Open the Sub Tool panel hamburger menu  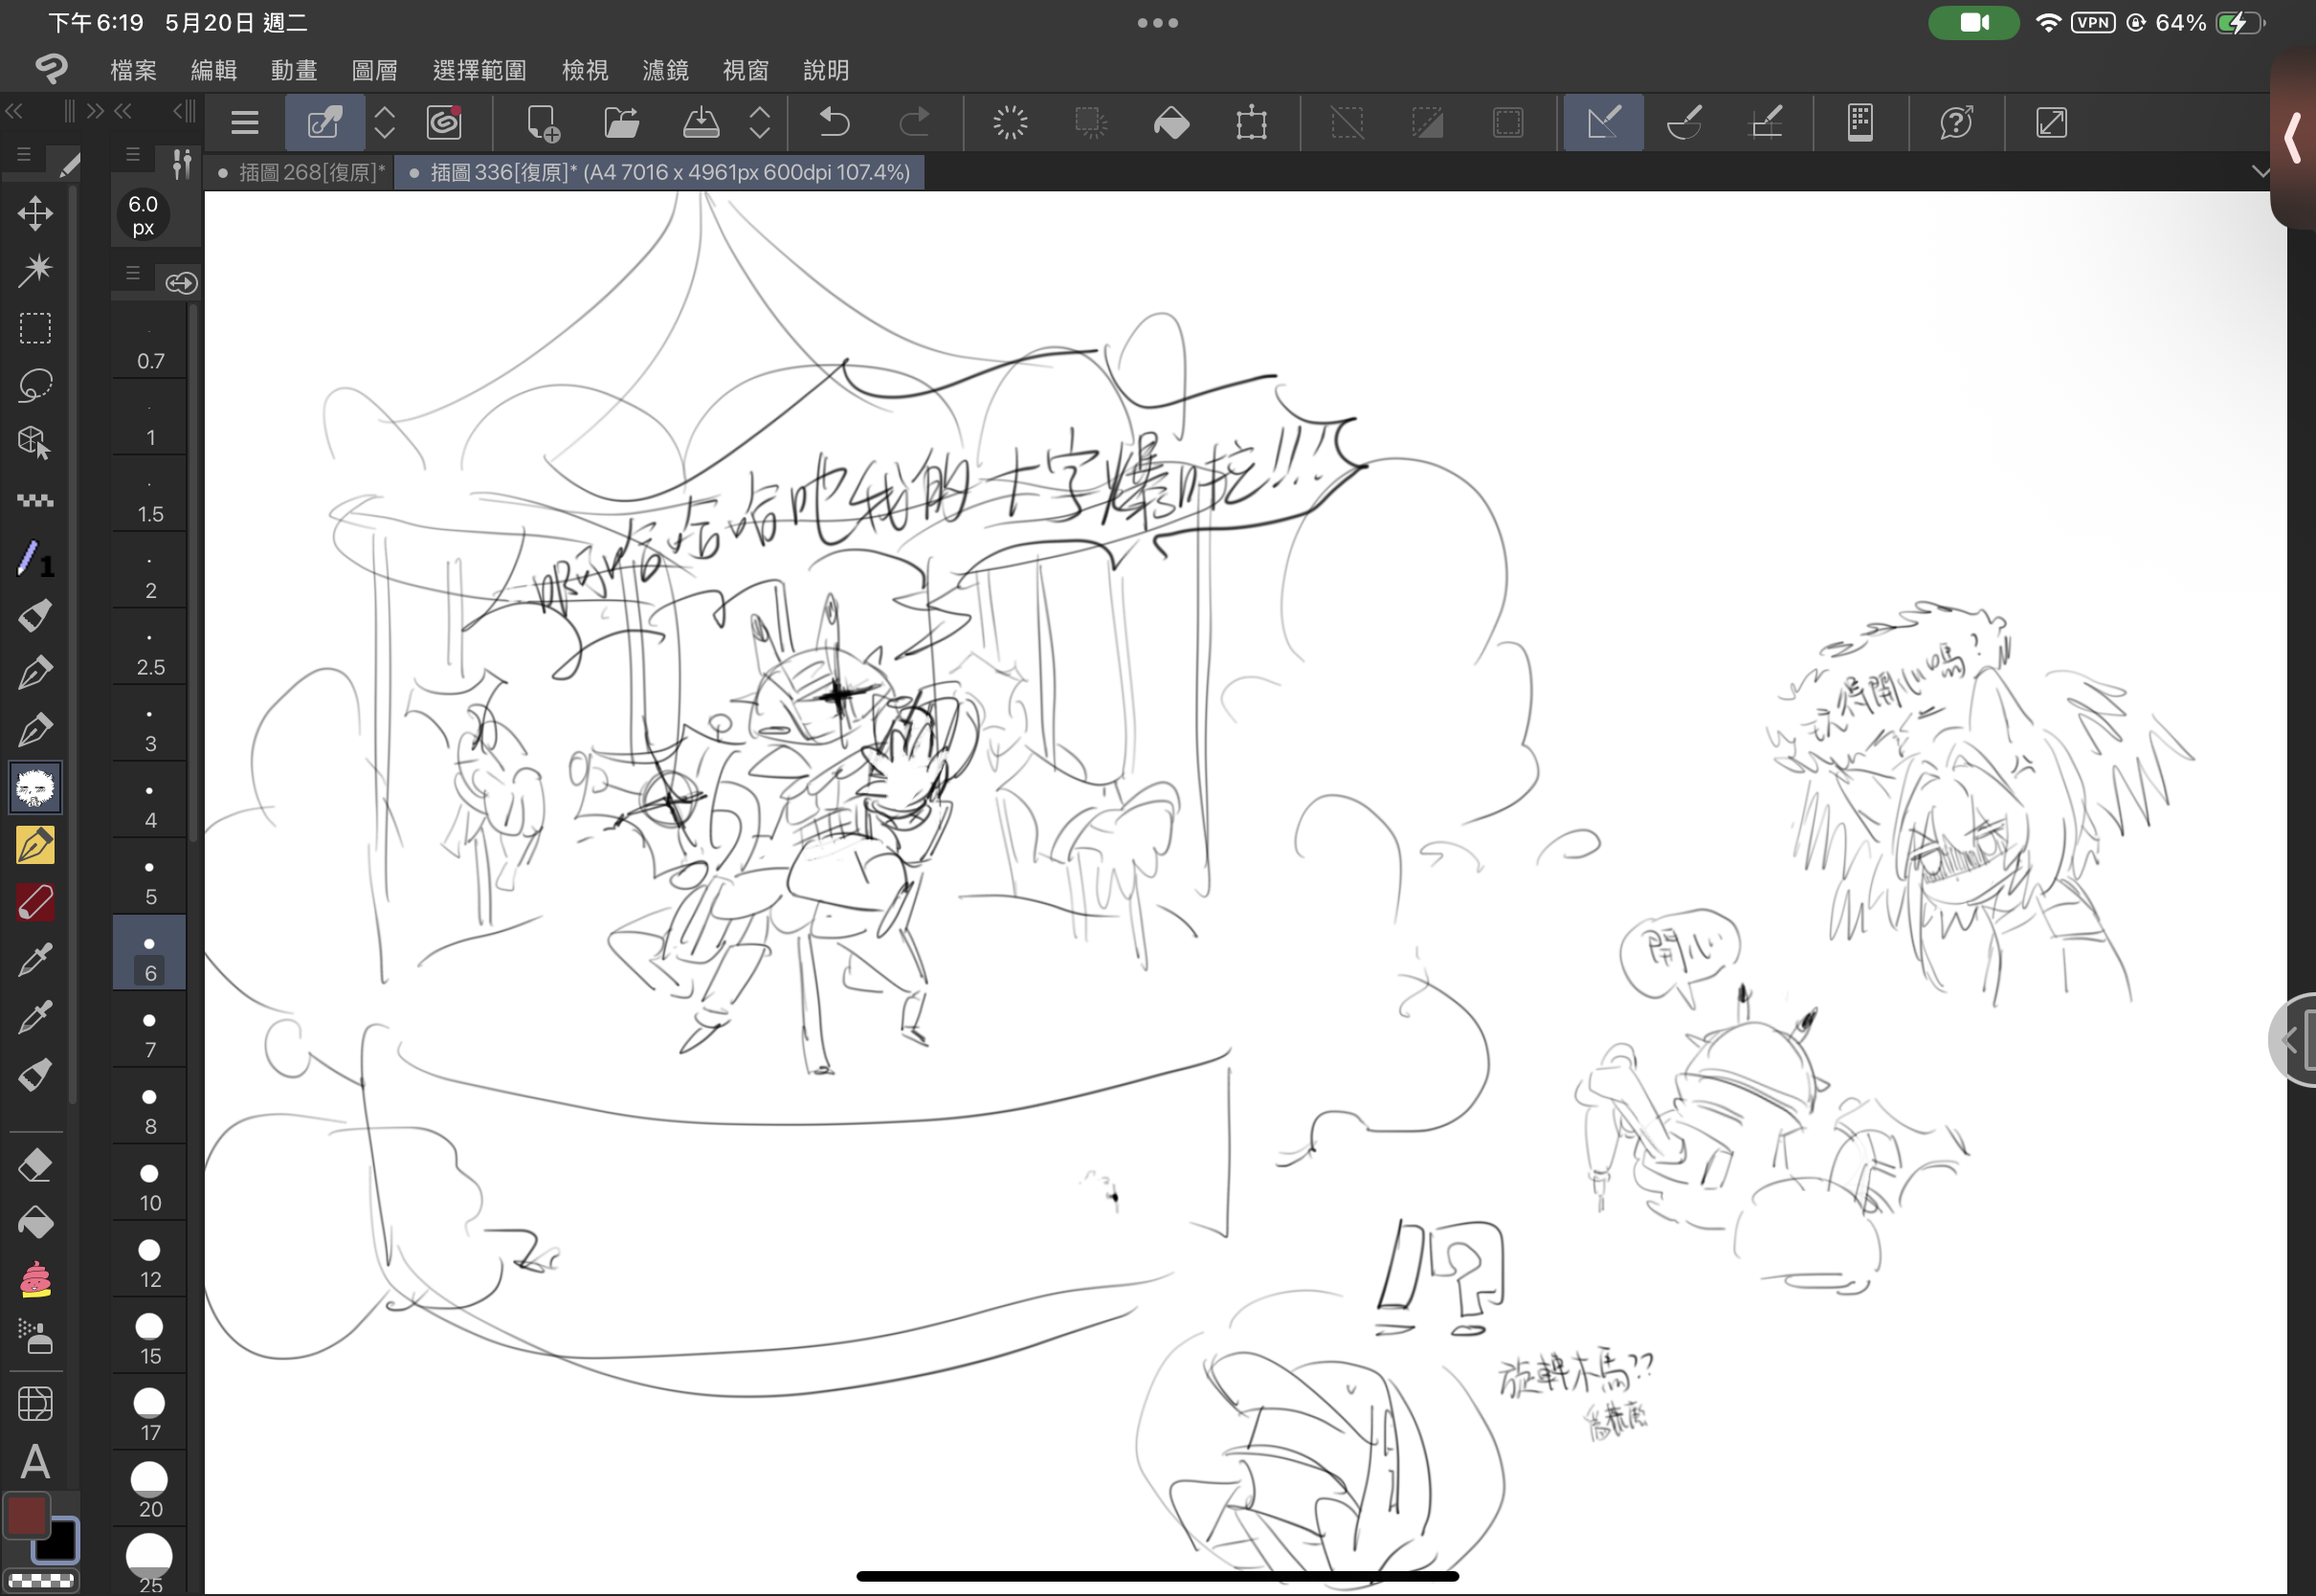(133, 155)
